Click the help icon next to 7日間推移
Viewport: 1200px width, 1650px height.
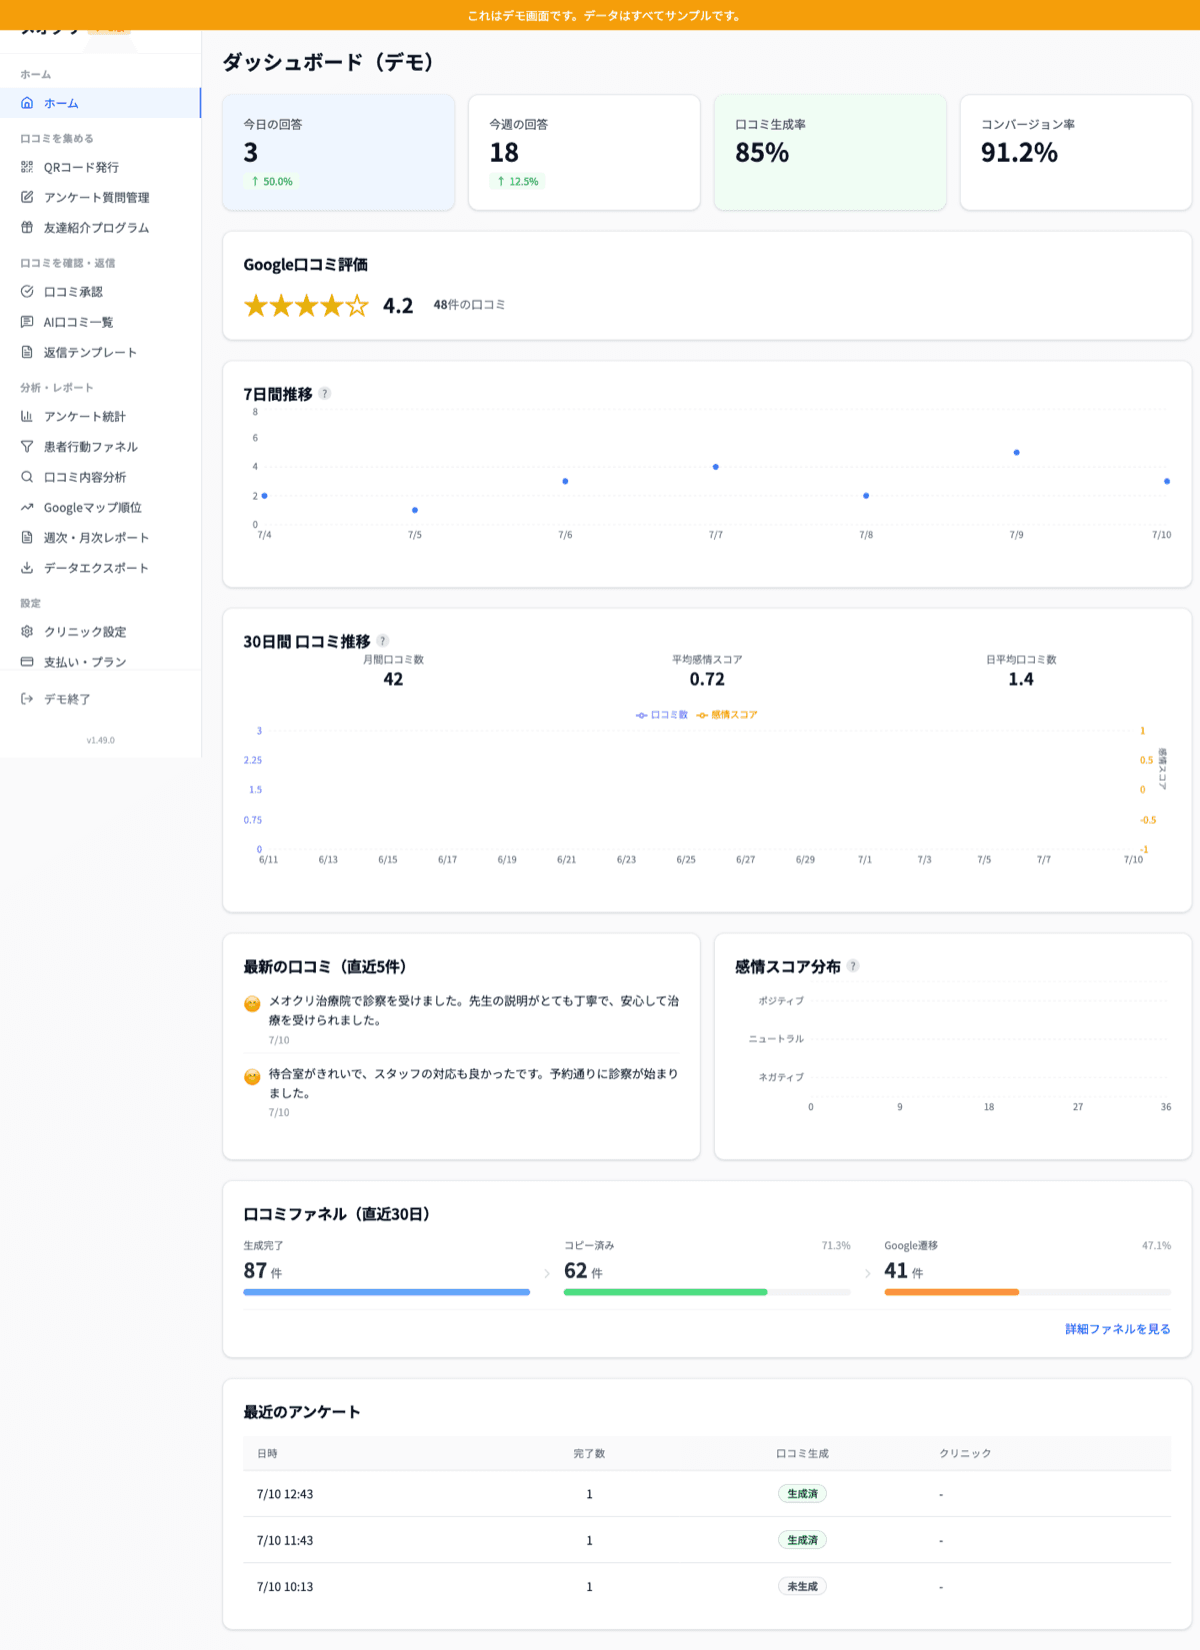(x=325, y=394)
